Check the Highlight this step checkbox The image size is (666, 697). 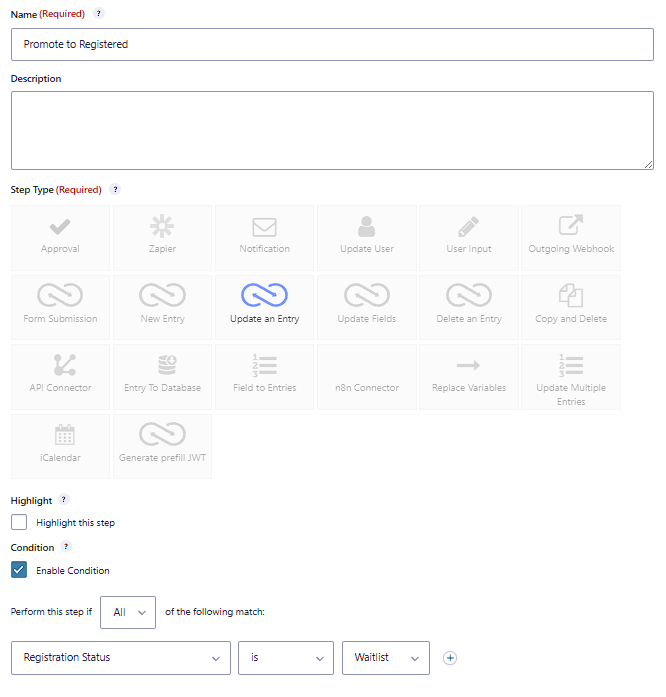pos(19,522)
